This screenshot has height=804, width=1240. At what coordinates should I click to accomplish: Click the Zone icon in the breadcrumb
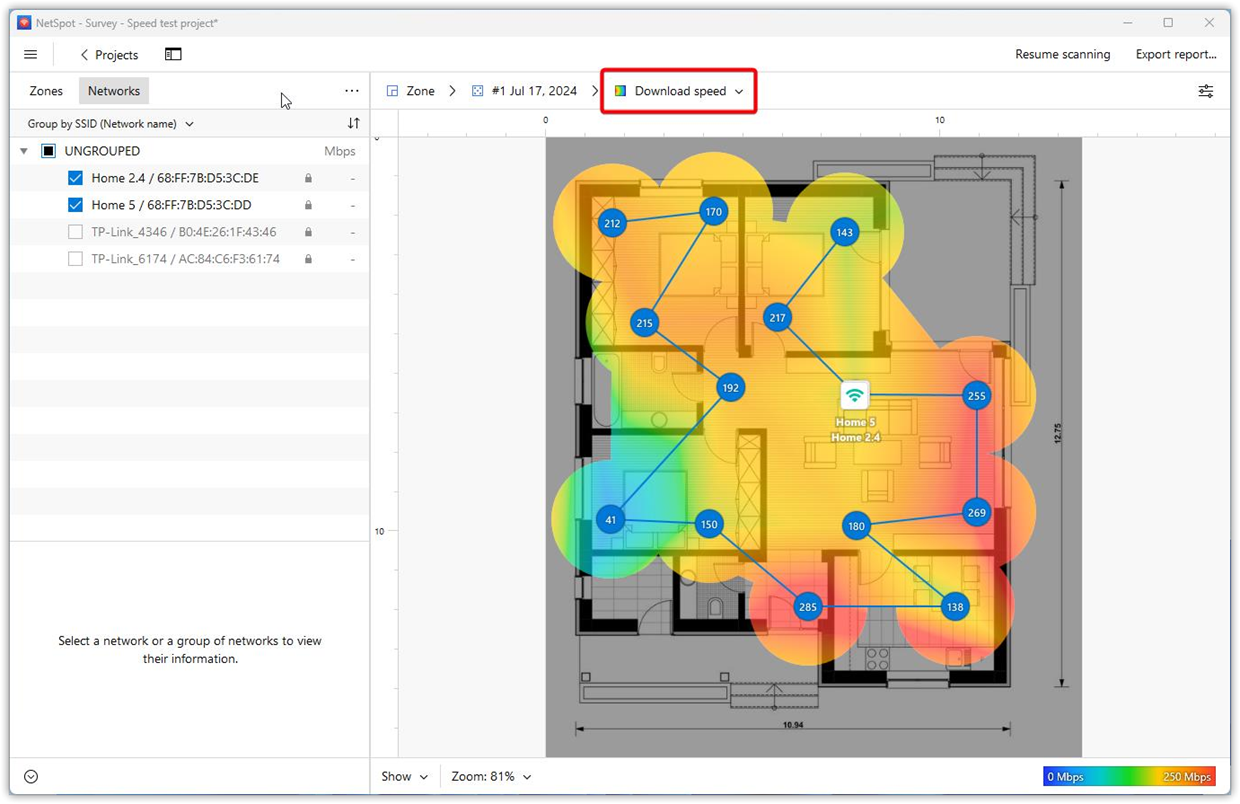click(x=390, y=90)
